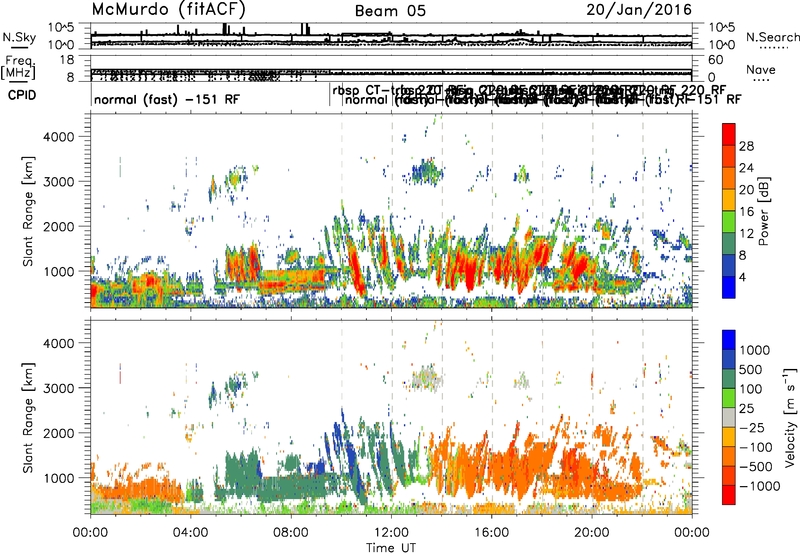The width and height of the screenshot is (800, 554).
Task: Click the CPID row label
Action: 22,95
